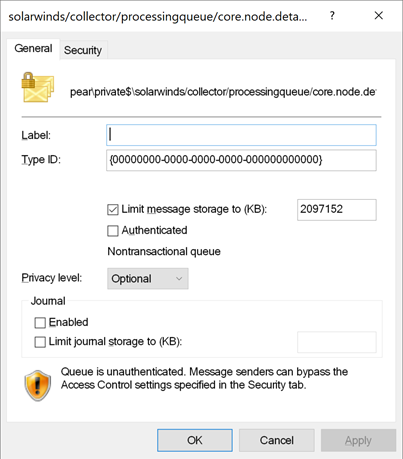Image resolution: width=403 pixels, height=459 pixels.
Task: Select the General tab
Action: [33, 49]
